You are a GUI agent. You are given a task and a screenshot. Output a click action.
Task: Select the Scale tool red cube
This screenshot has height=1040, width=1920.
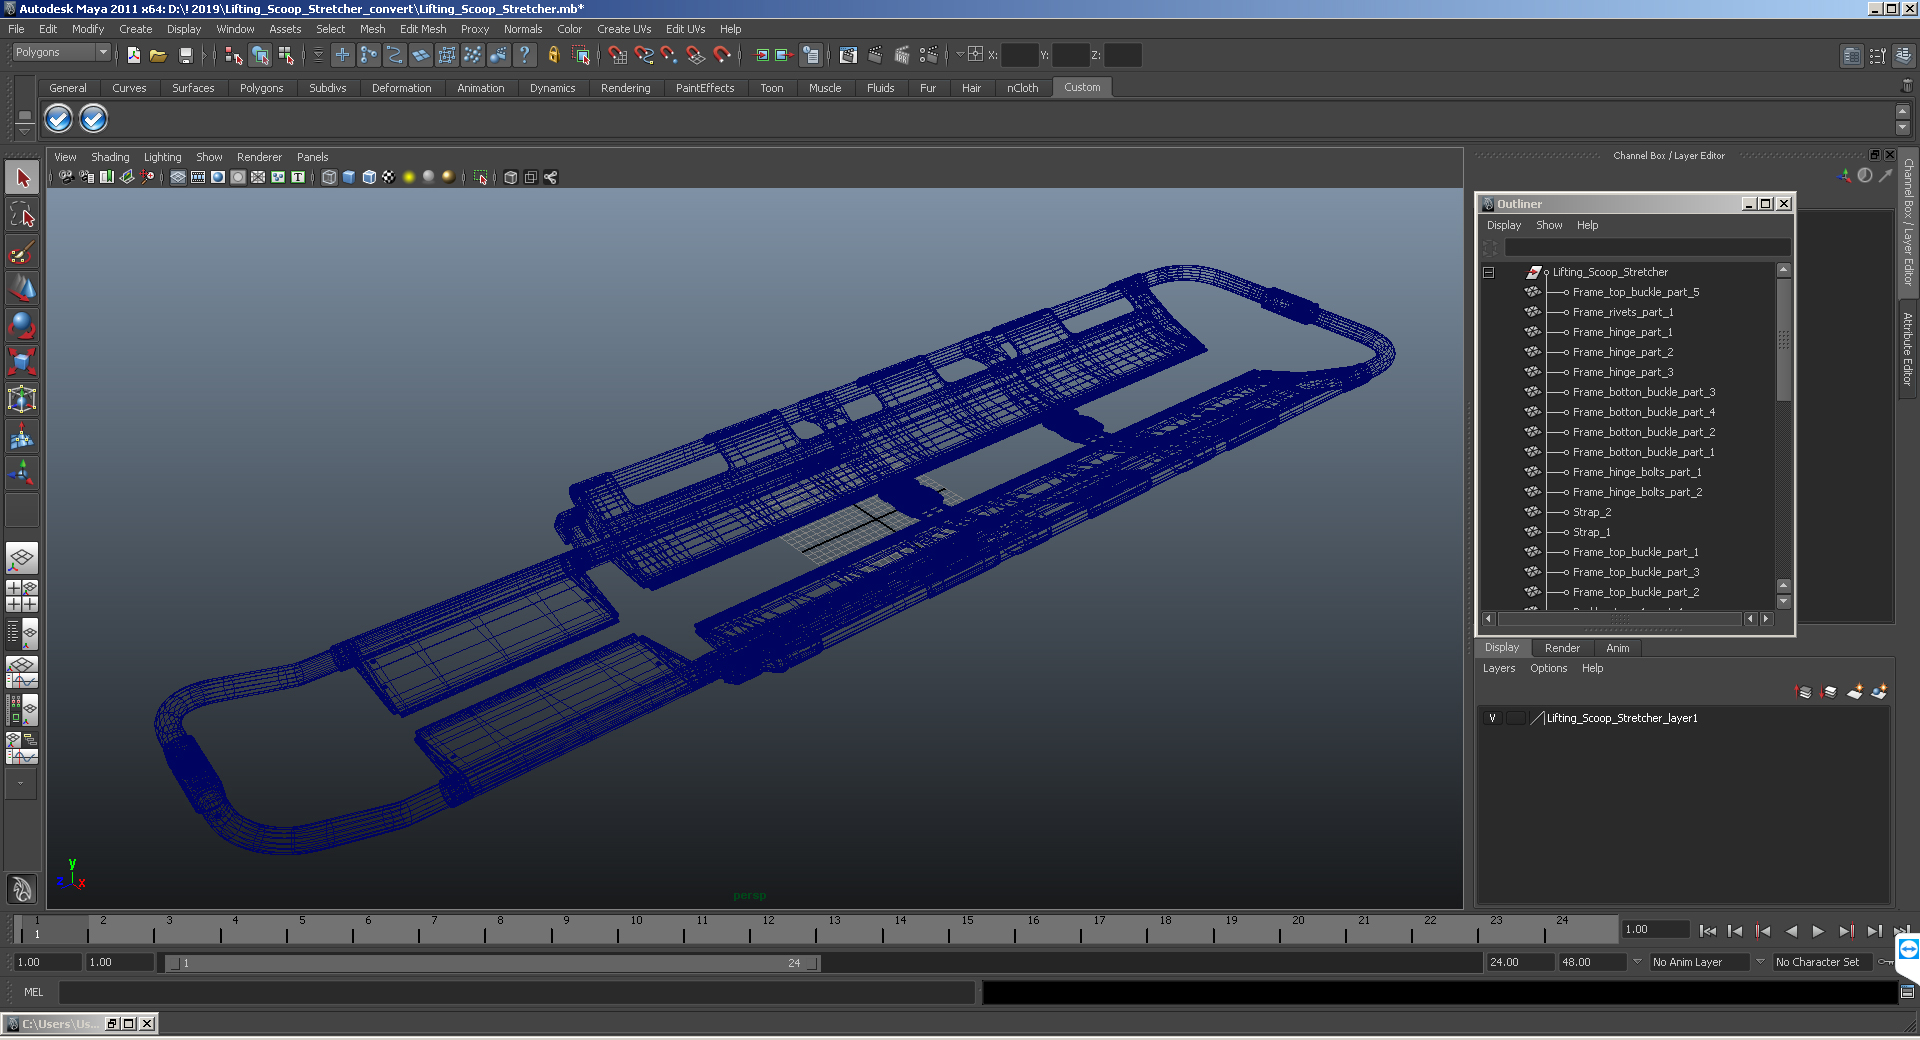point(22,362)
